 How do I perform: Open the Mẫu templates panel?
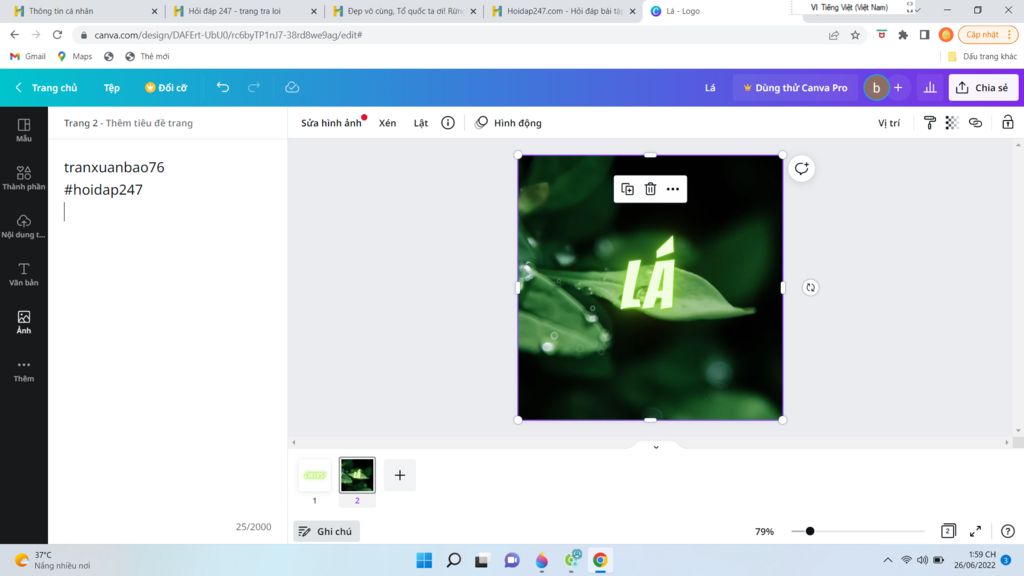coord(24,130)
